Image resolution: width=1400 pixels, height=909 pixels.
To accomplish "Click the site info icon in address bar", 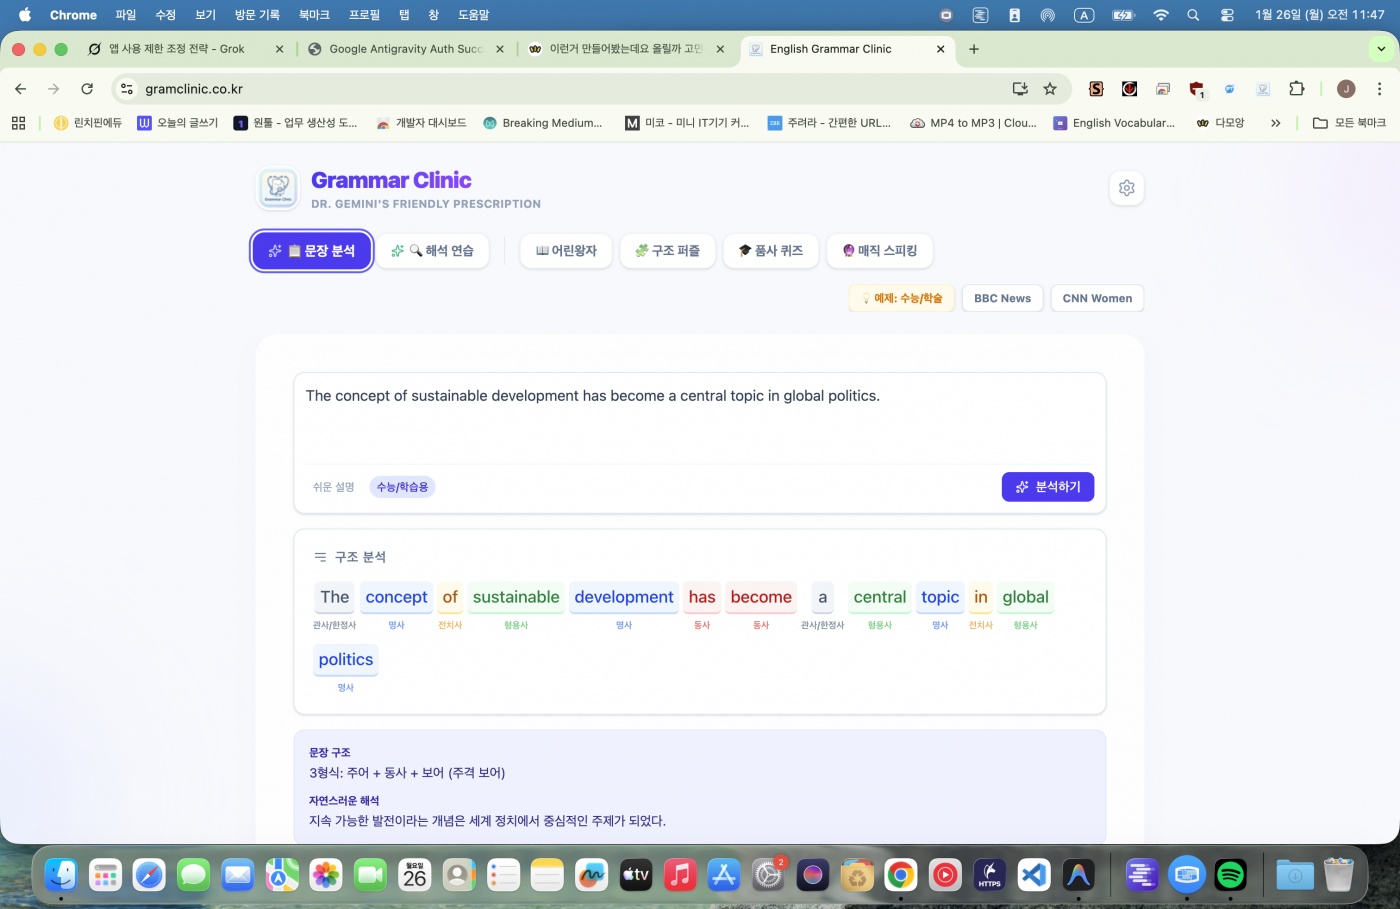I will [127, 89].
